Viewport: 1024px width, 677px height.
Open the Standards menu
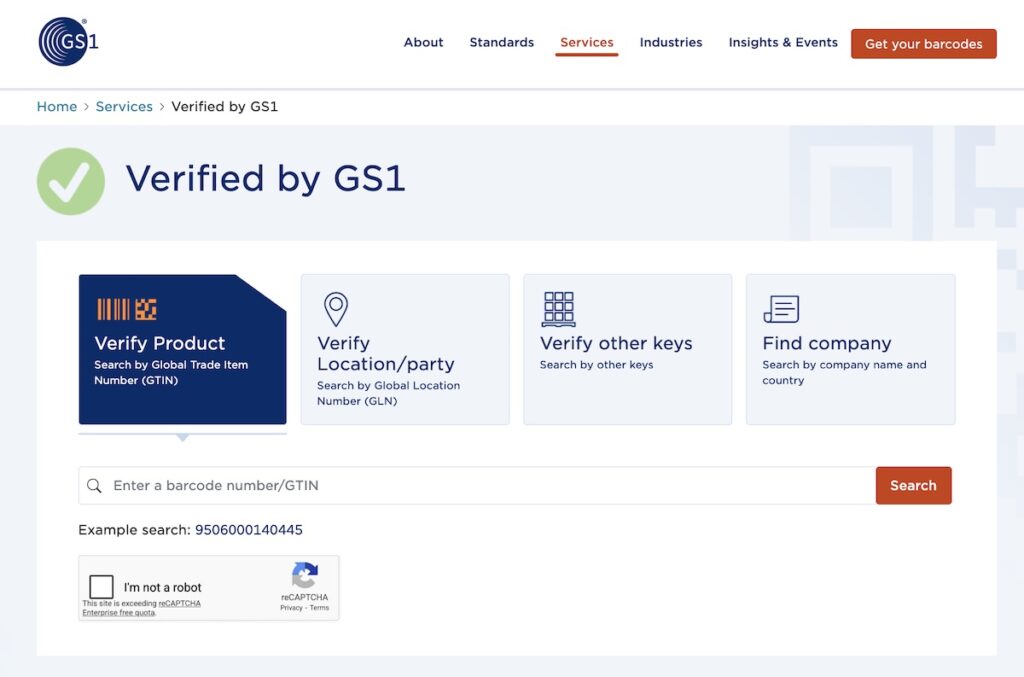pyautogui.click(x=501, y=42)
